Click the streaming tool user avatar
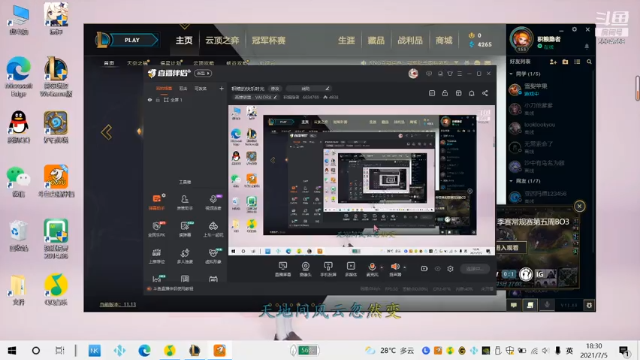The height and width of the screenshot is (360, 640). click(x=413, y=73)
